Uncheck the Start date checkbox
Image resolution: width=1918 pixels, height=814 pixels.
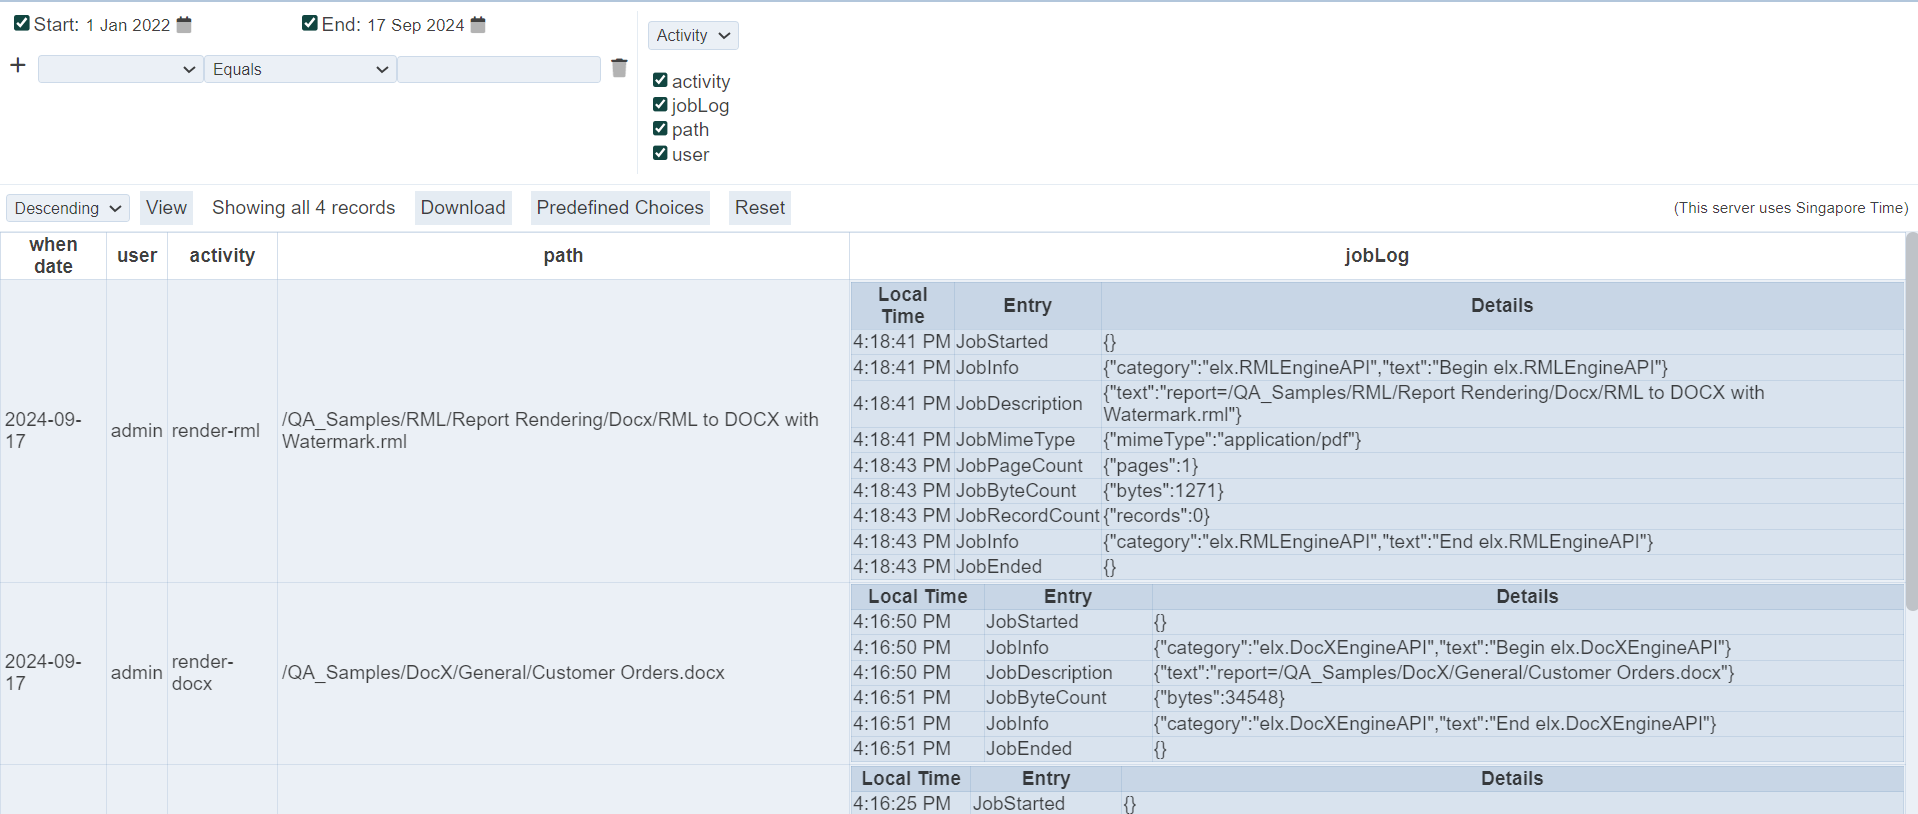tap(22, 23)
